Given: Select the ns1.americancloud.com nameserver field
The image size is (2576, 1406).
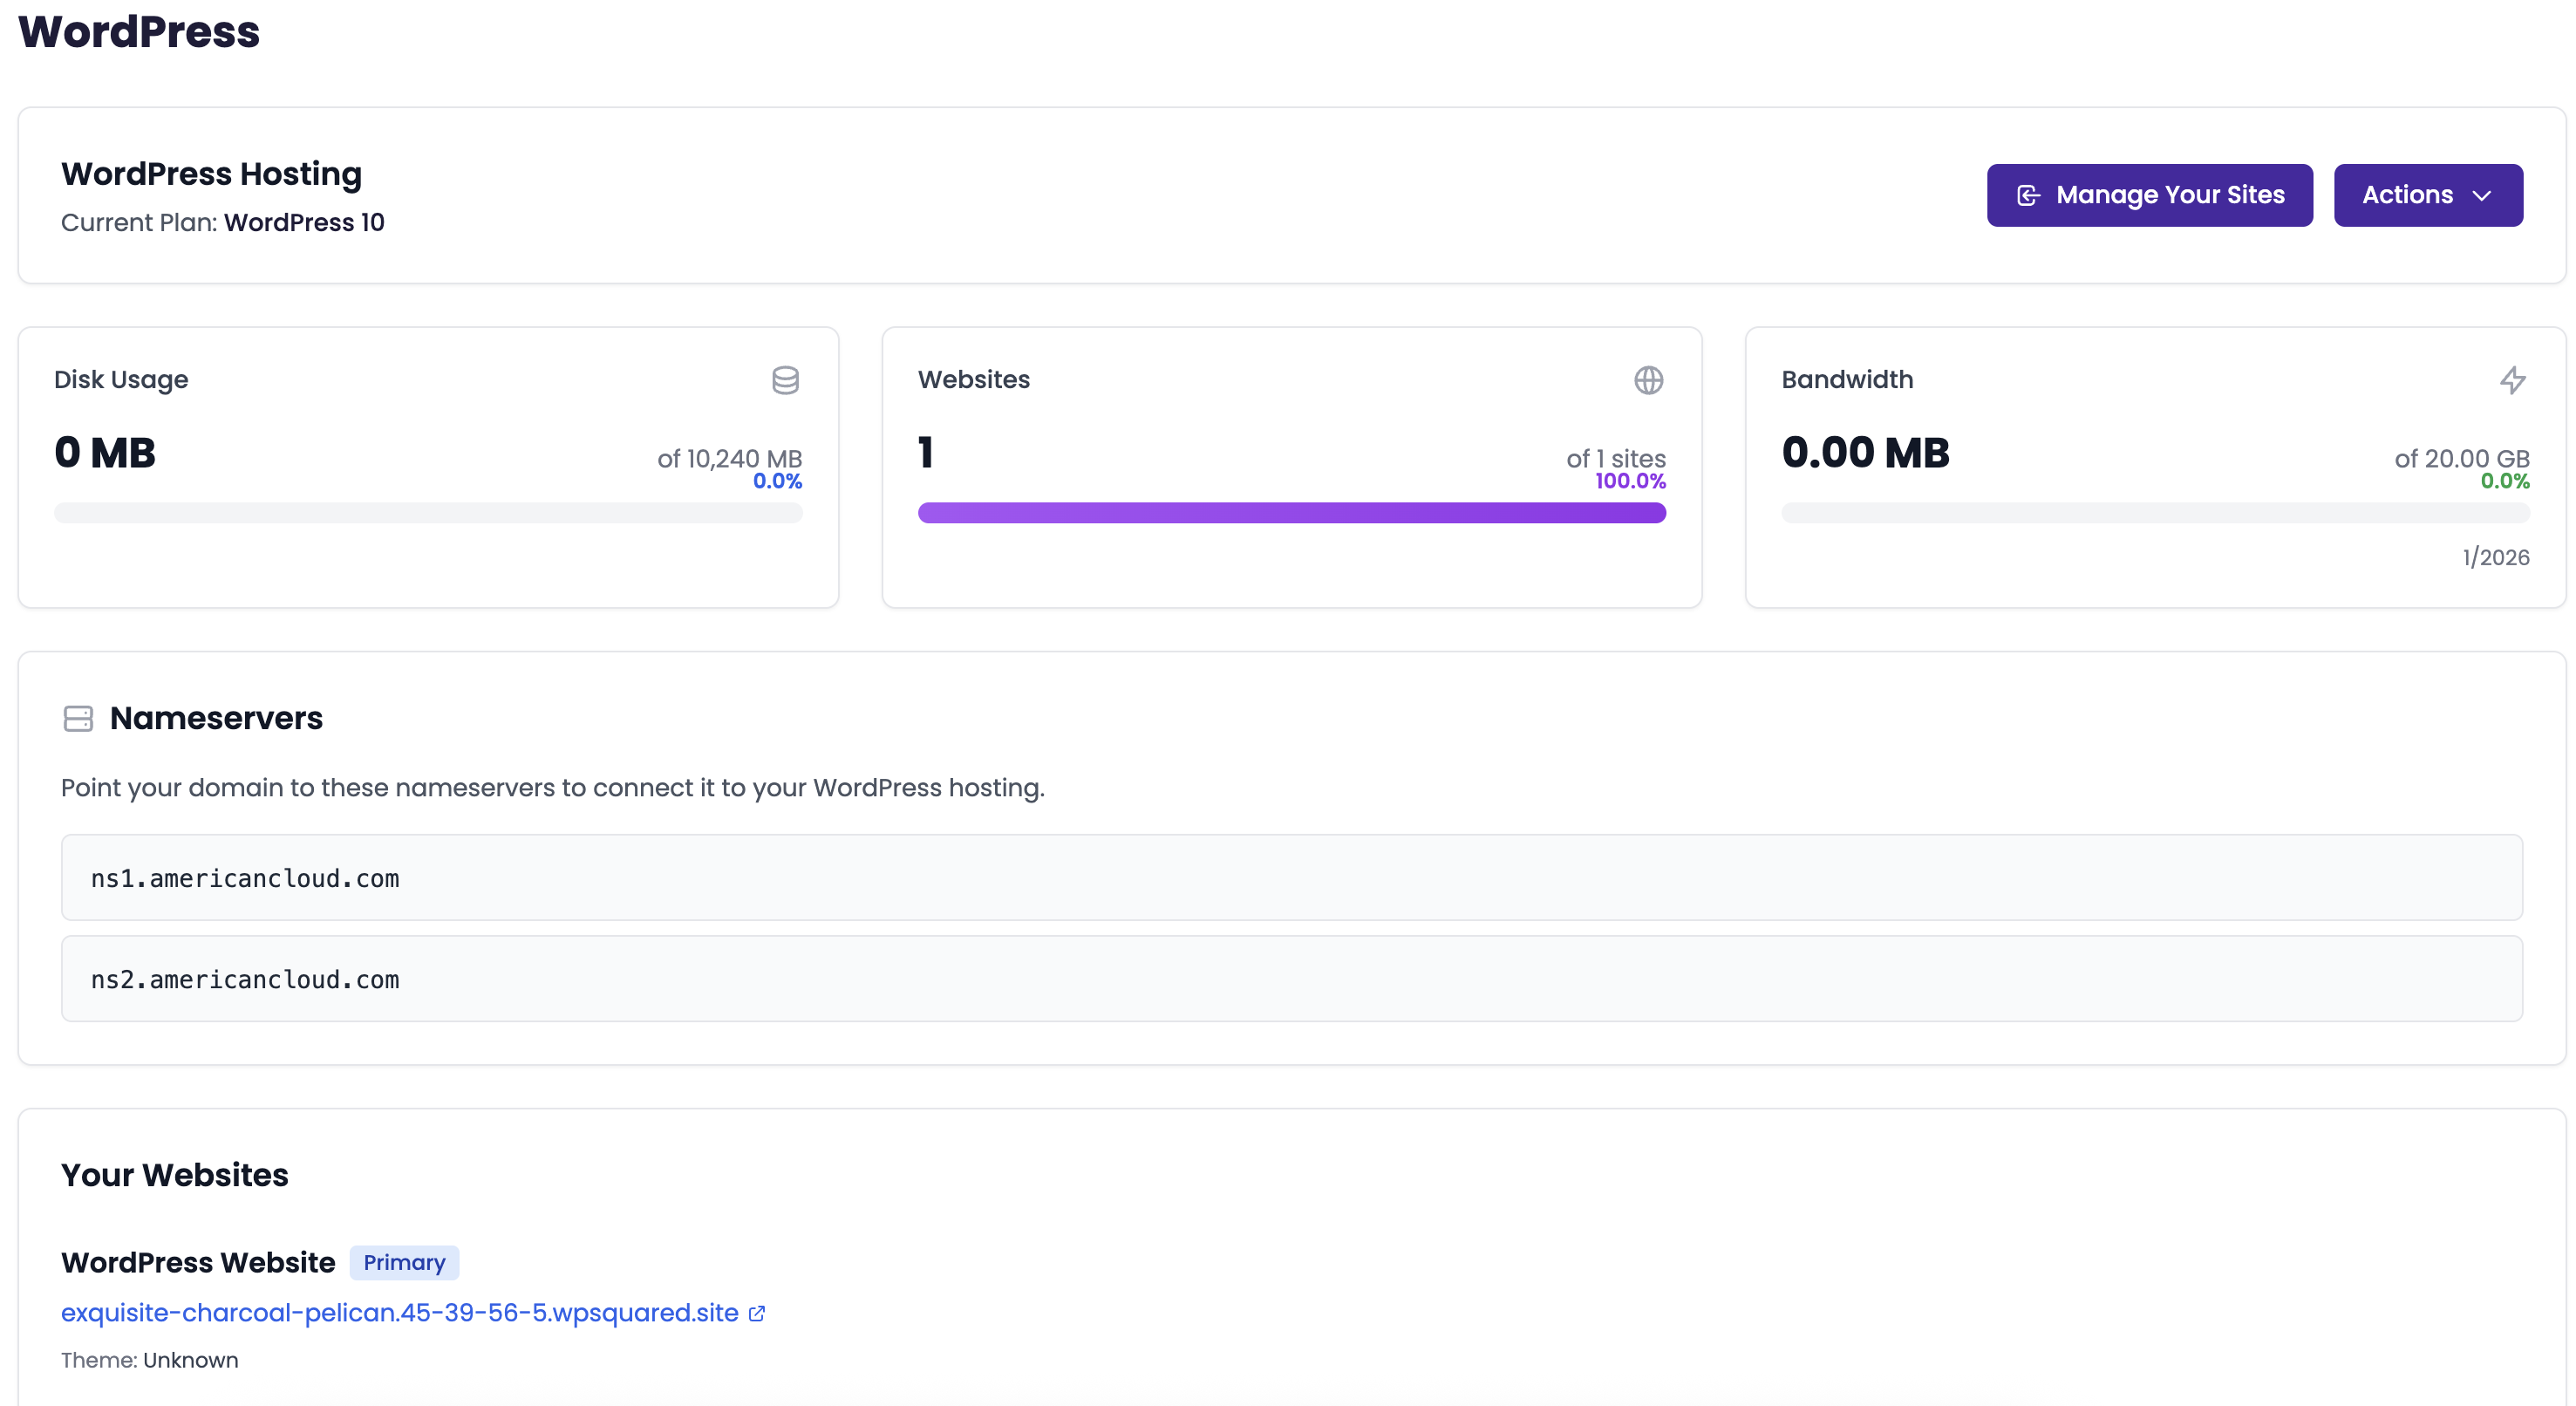Looking at the screenshot, I should (1291, 878).
